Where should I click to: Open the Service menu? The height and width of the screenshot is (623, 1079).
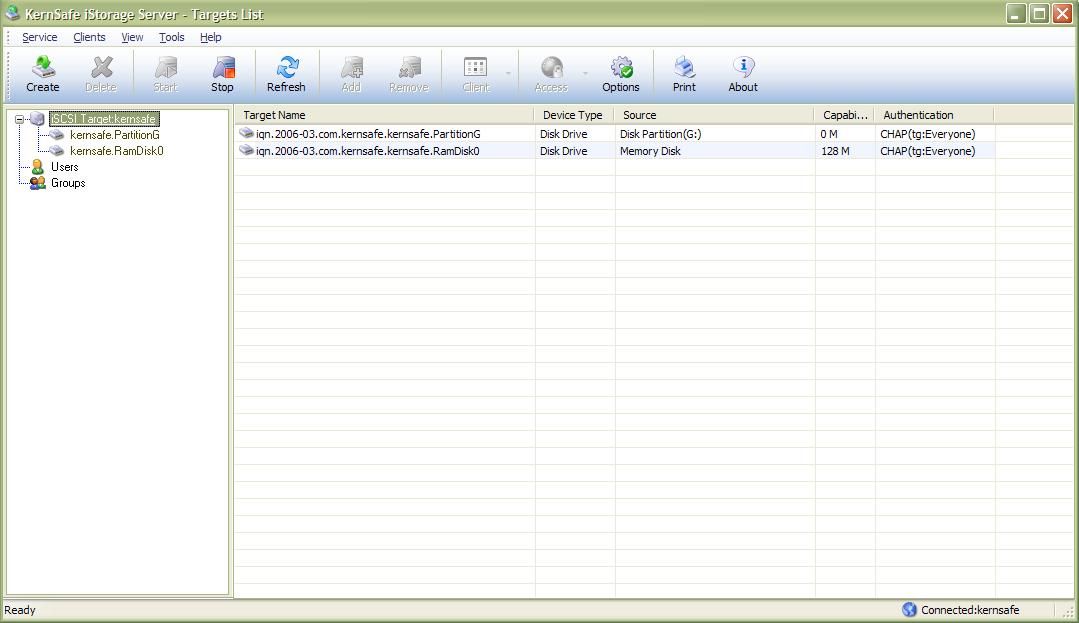[x=40, y=37]
